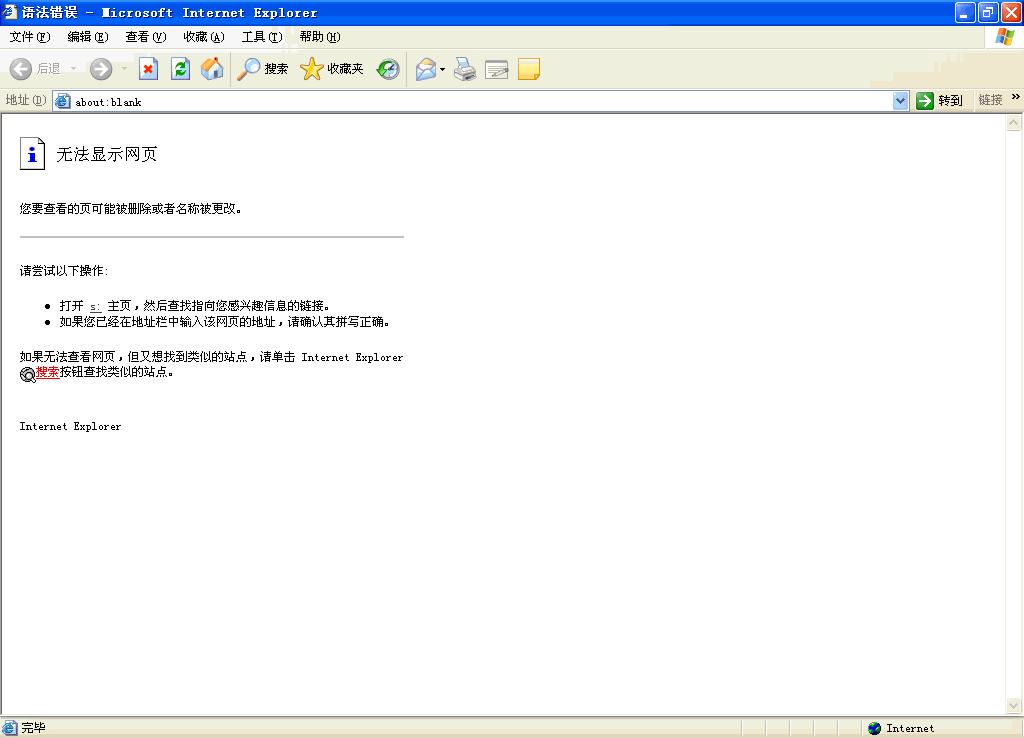Restore down the Internet Explorer window

988,12
